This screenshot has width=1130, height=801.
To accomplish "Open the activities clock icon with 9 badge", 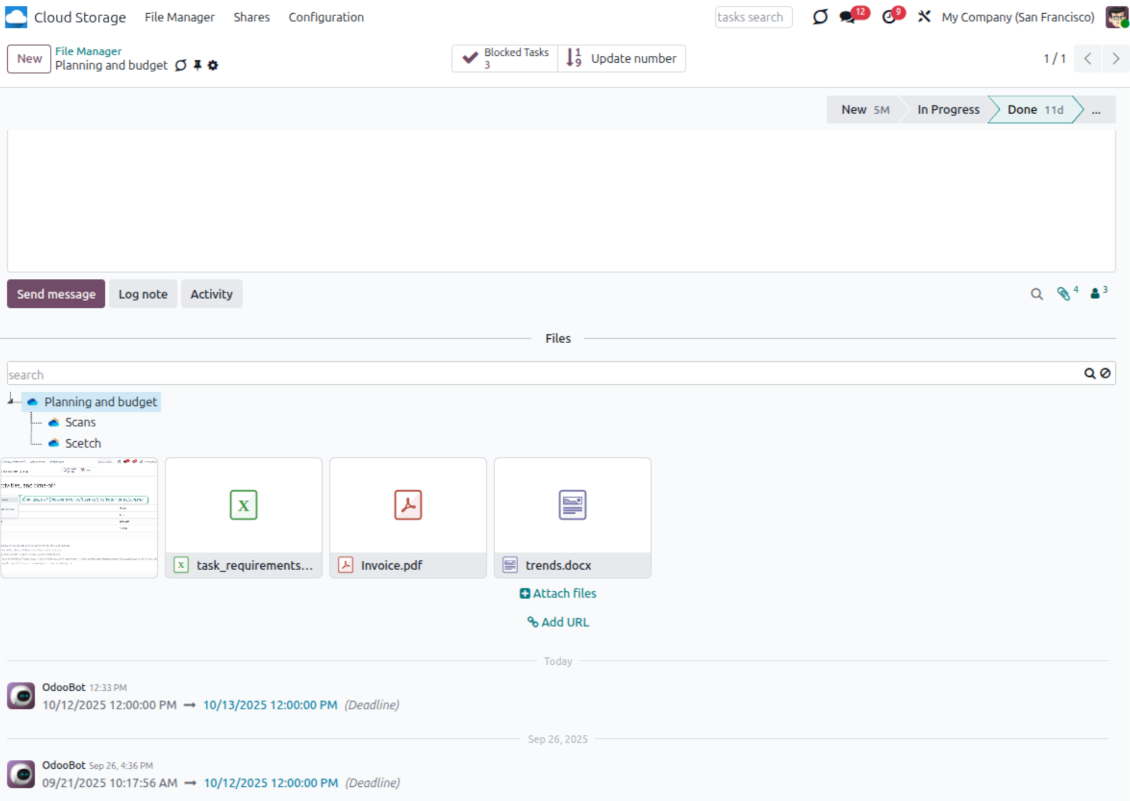I will [x=889, y=17].
